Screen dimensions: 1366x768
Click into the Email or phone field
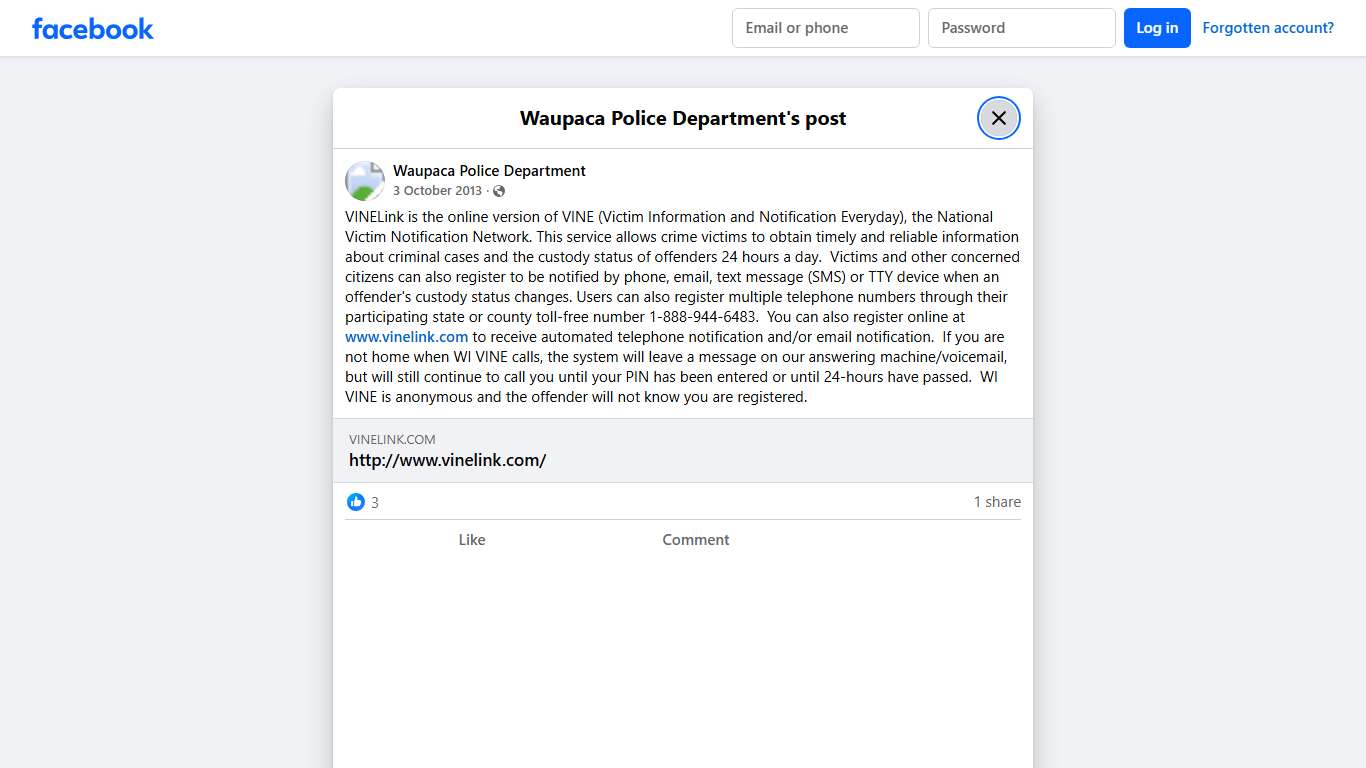click(825, 28)
